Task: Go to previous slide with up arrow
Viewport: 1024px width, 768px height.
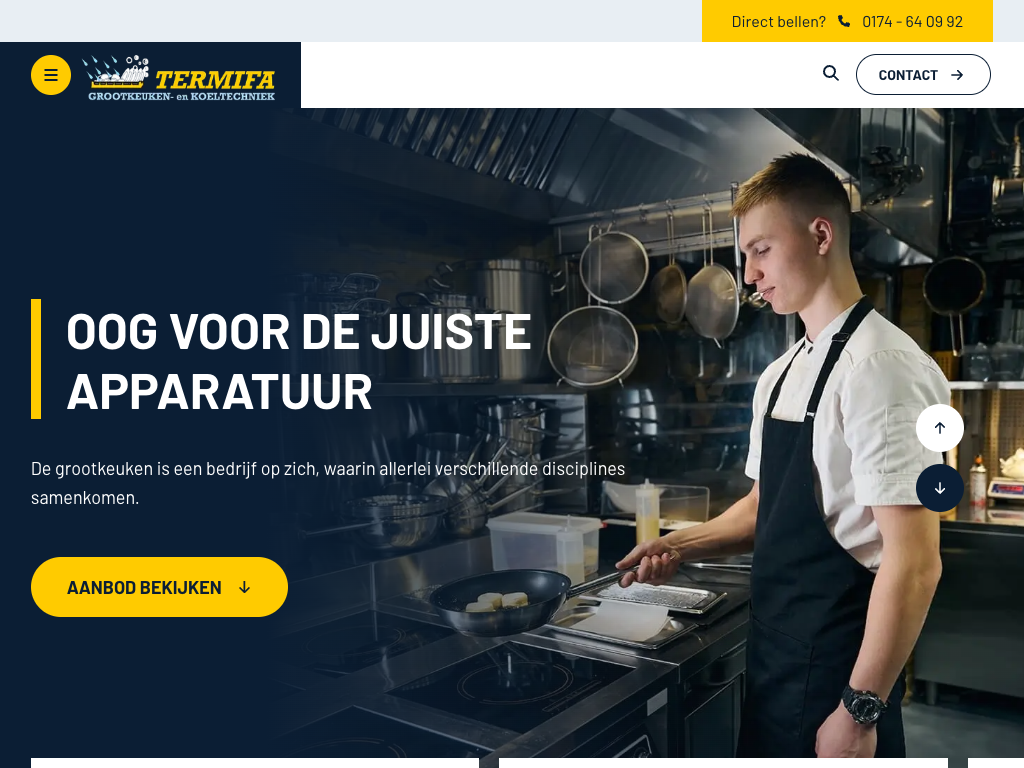Action: [940, 428]
